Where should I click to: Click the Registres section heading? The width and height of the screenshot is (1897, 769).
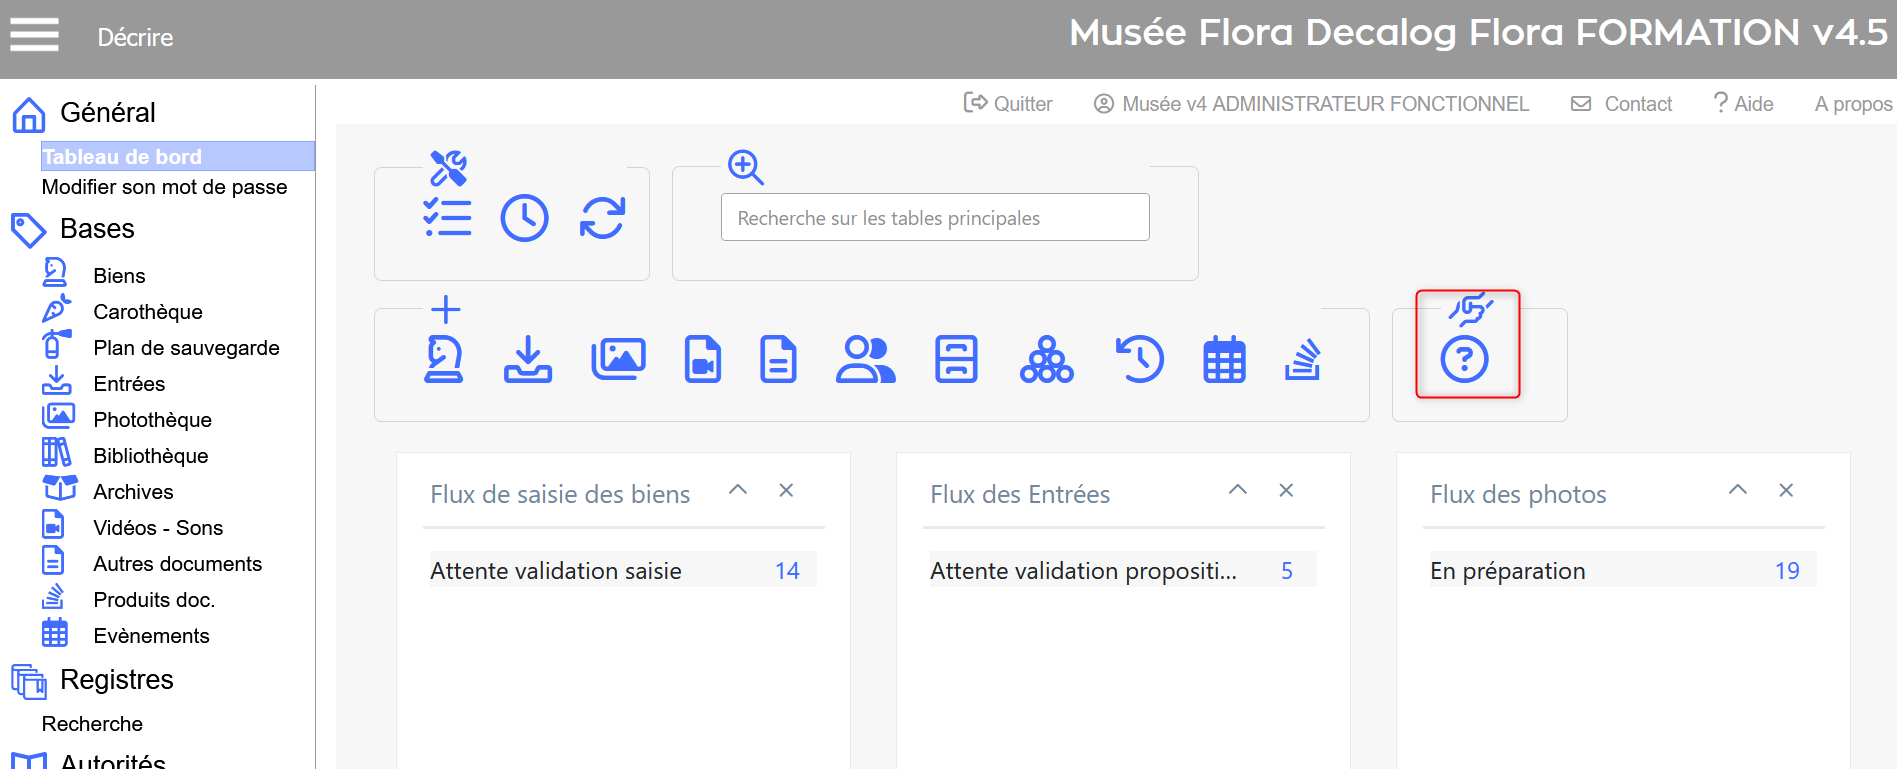[x=117, y=680]
